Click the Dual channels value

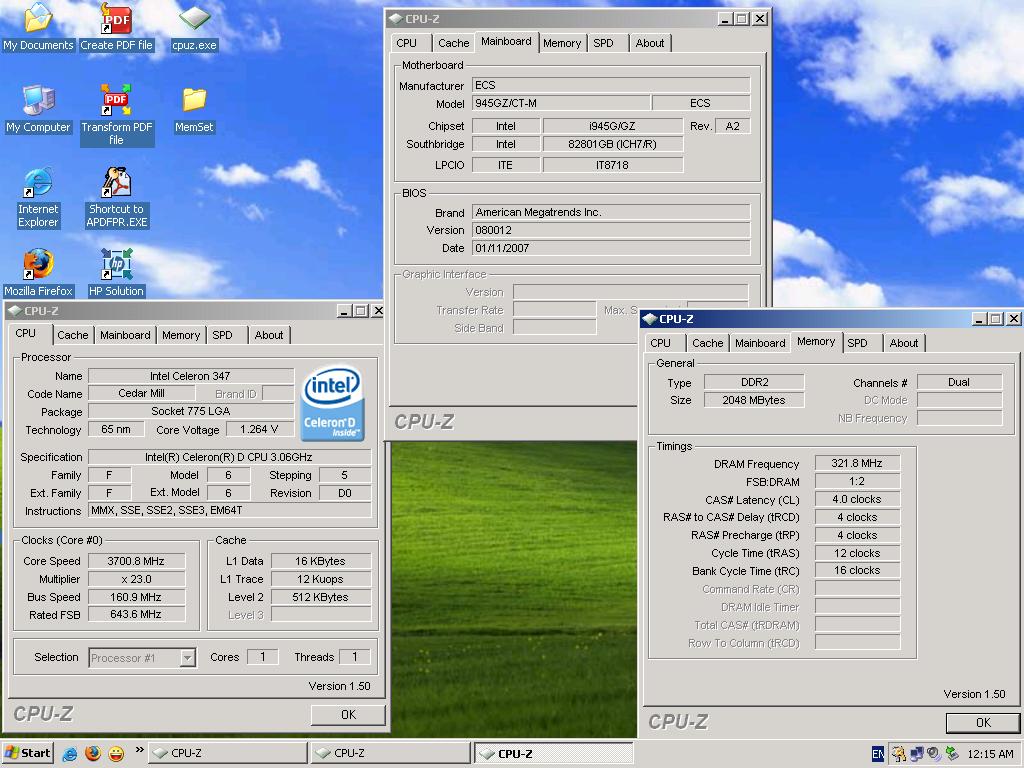pyautogui.click(x=959, y=382)
